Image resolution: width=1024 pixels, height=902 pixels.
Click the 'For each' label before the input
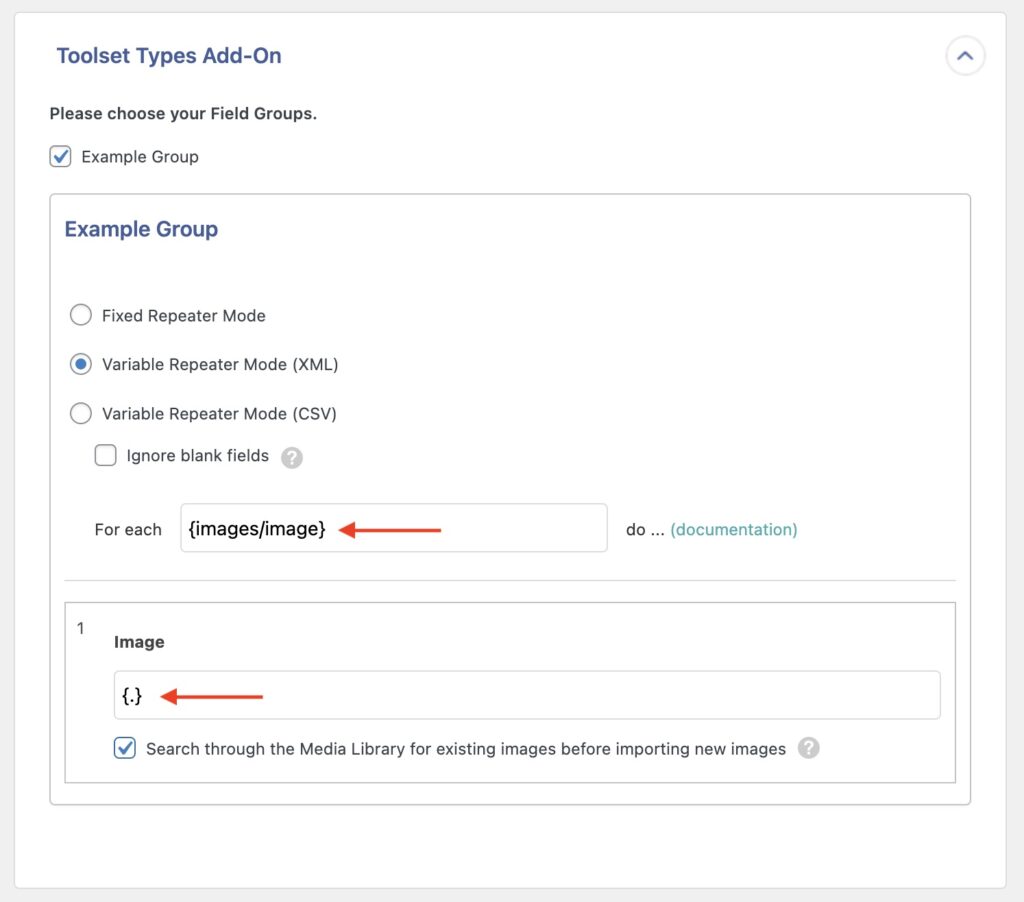click(128, 529)
